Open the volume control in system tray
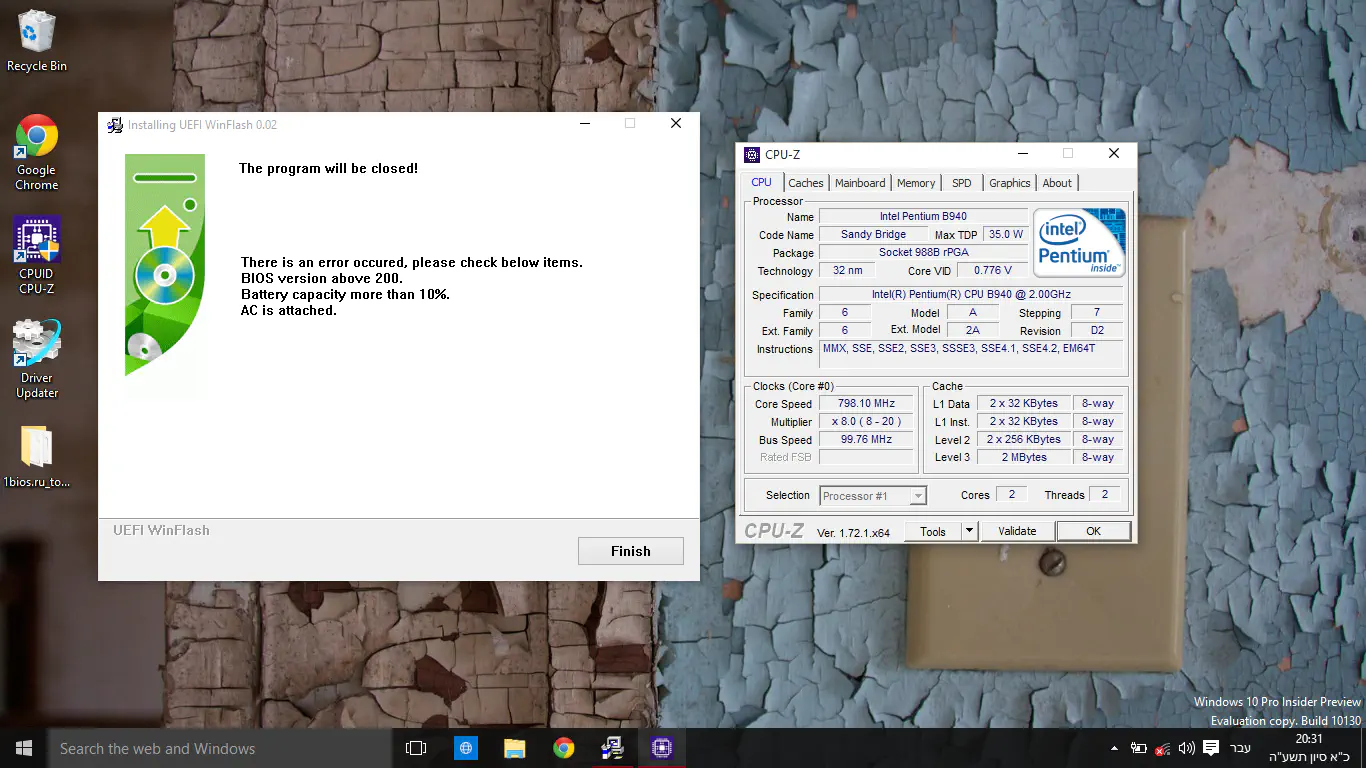 click(x=1187, y=748)
